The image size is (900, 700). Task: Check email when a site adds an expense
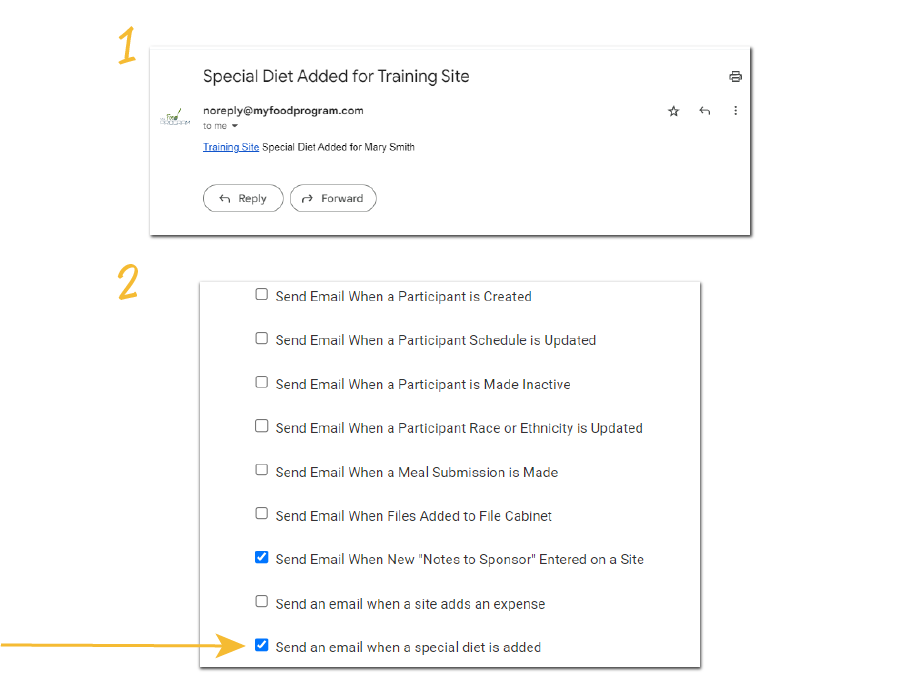point(262,602)
